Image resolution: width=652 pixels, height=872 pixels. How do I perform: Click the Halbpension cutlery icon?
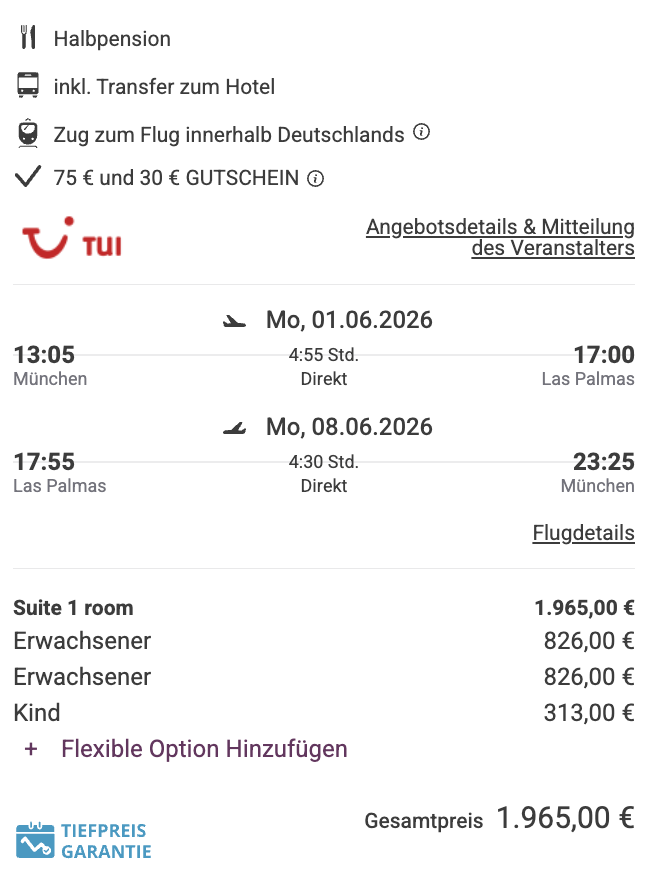(x=29, y=38)
